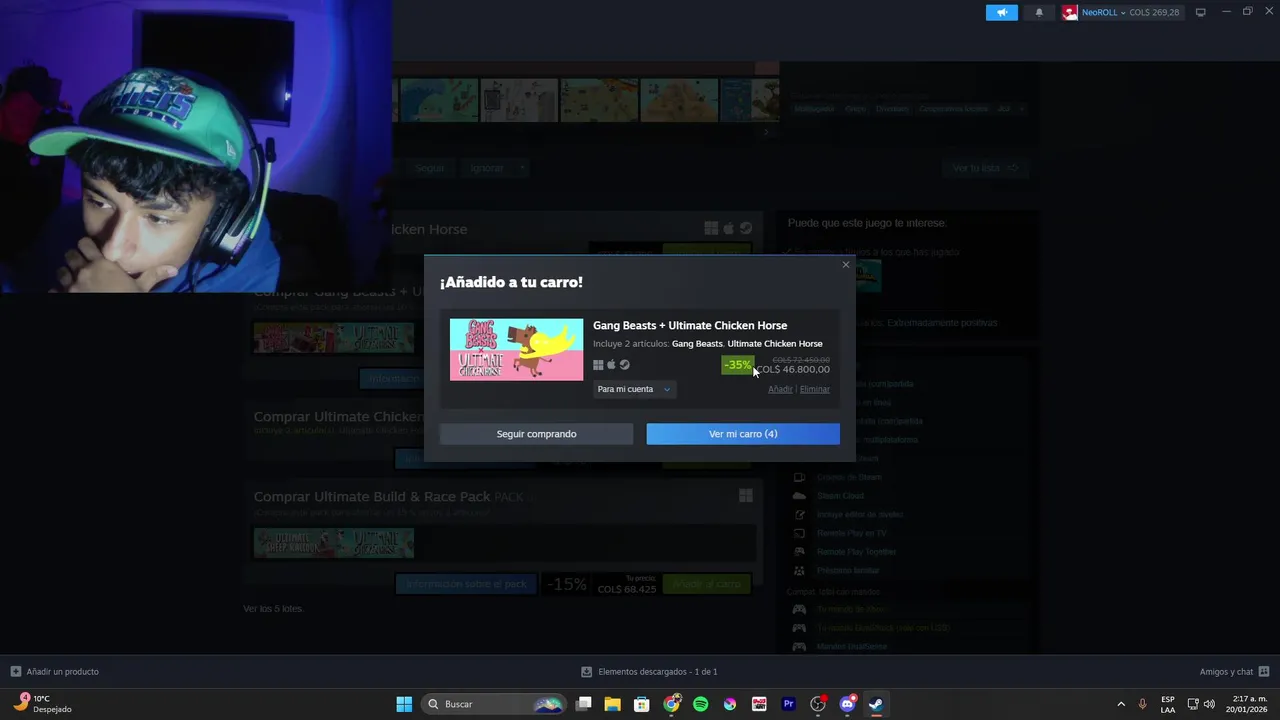Viewport: 1280px width, 720px height.
Task: Click the Amigos y chat icon
Action: (x=1264, y=672)
